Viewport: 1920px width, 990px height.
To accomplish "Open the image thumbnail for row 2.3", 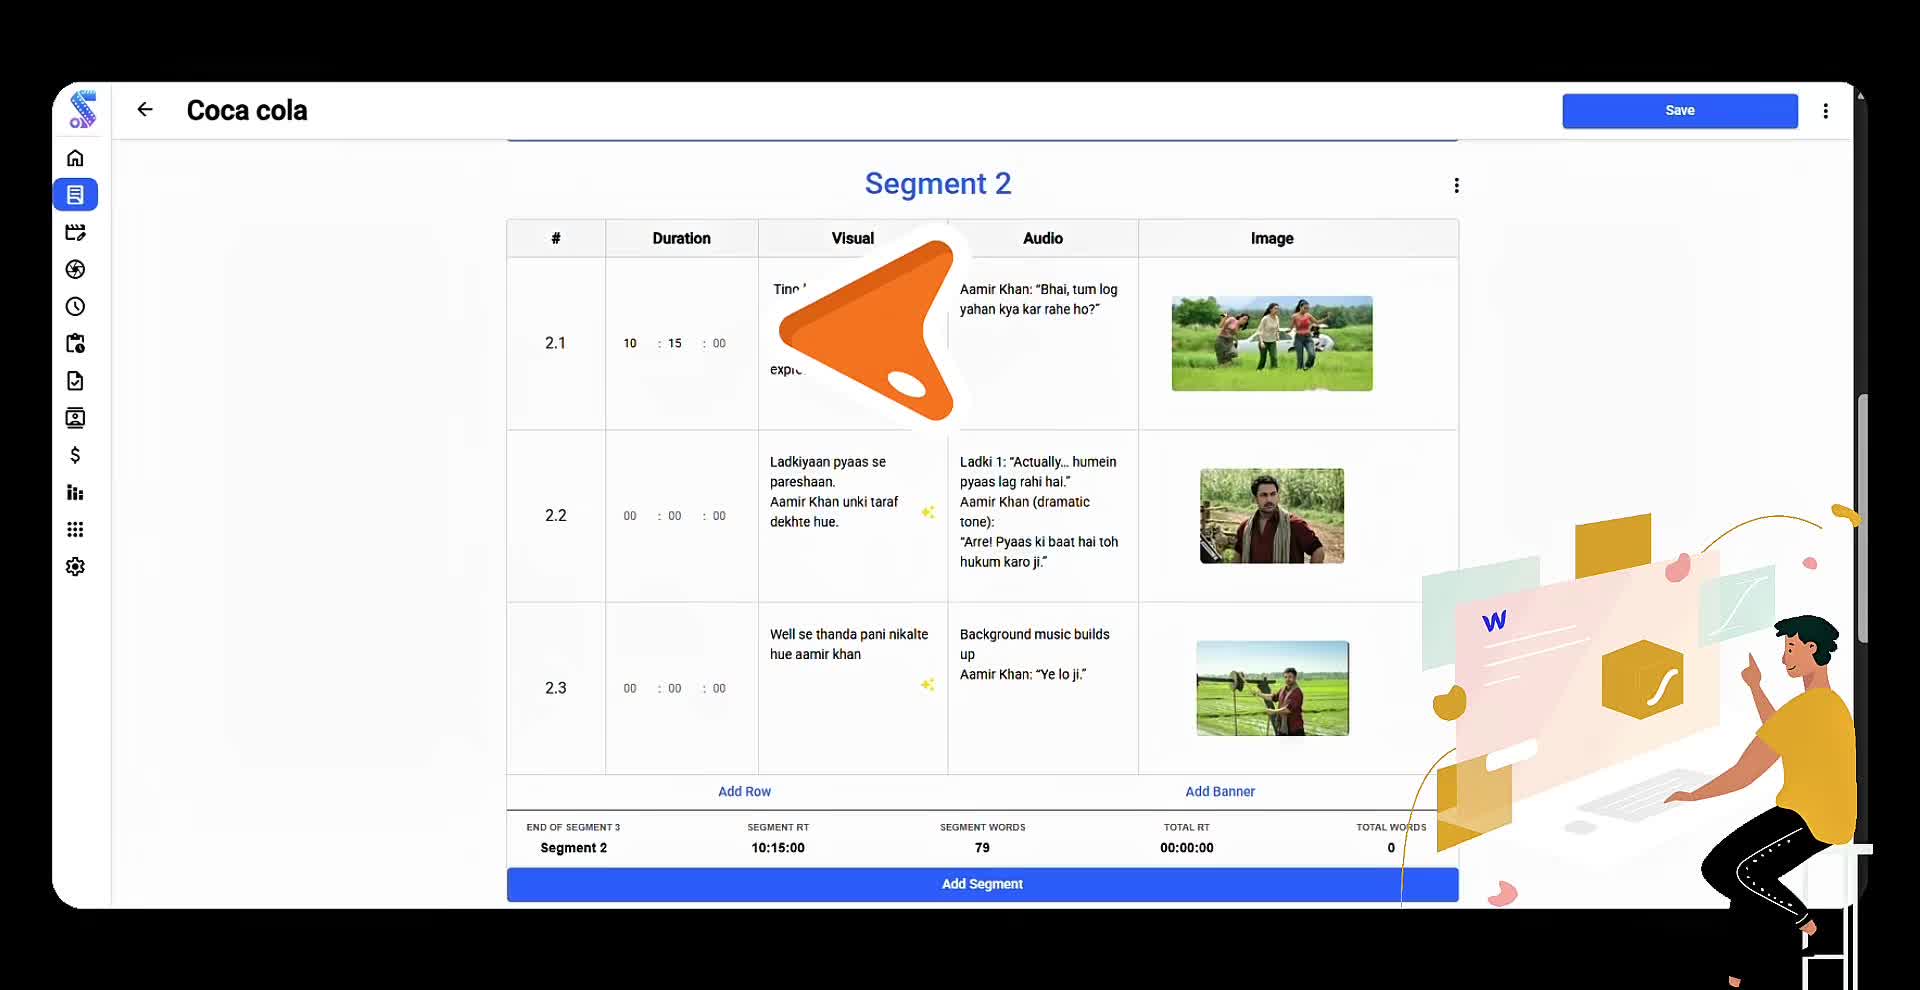I will (1272, 688).
